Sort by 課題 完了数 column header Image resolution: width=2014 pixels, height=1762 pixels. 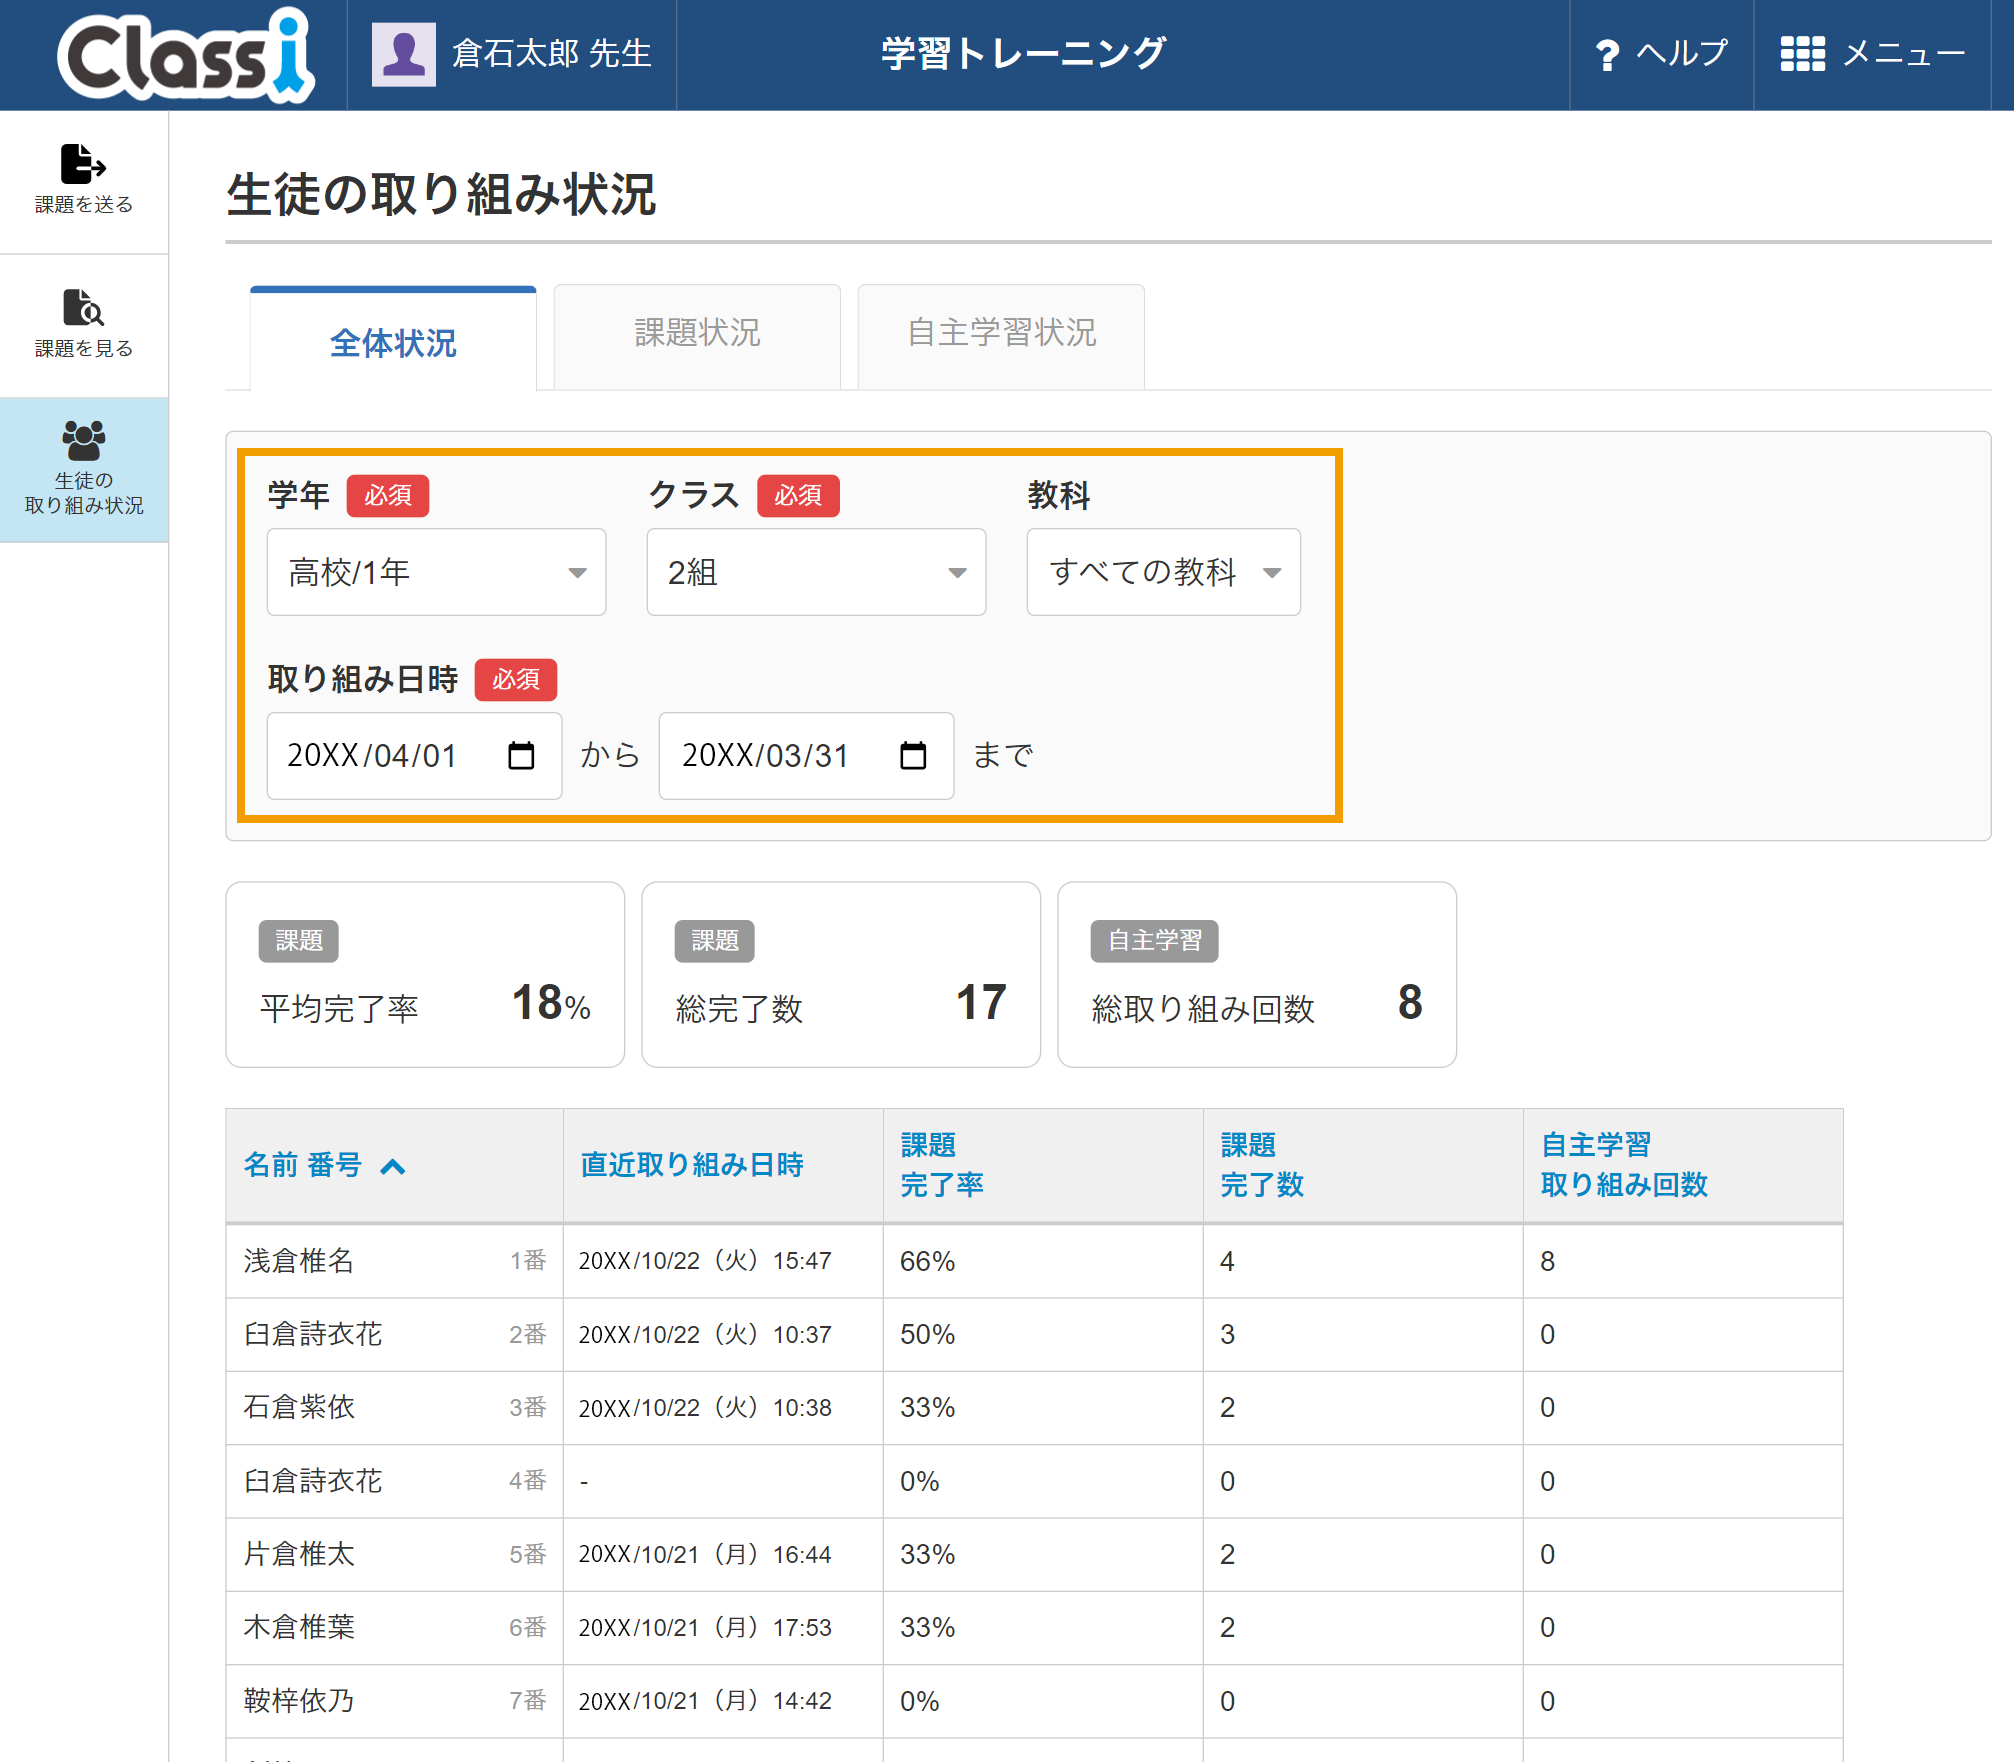coord(1262,1165)
